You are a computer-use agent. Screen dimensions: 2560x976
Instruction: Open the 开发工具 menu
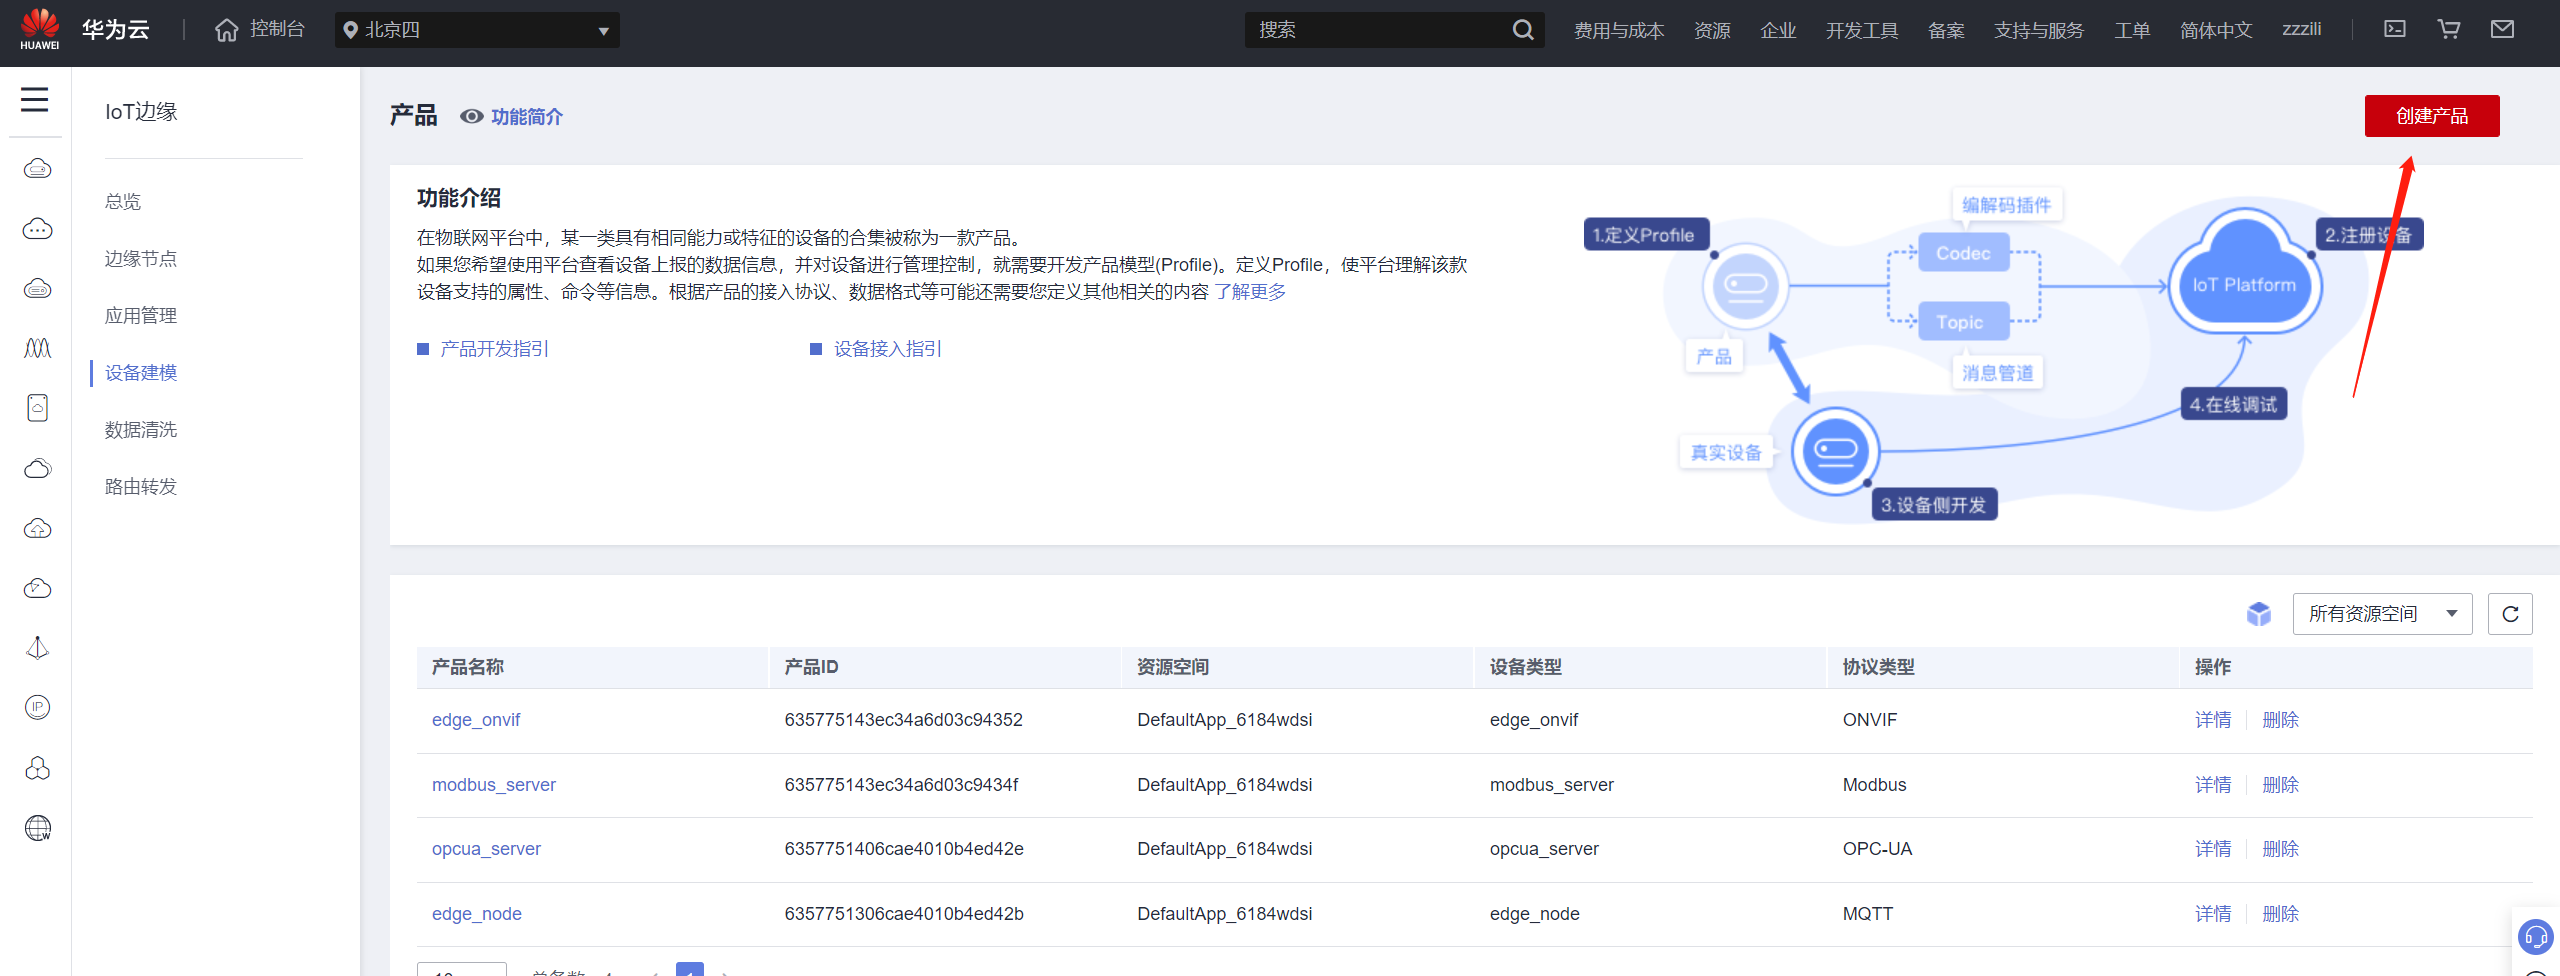pyautogui.click(x=1862, y=30)
